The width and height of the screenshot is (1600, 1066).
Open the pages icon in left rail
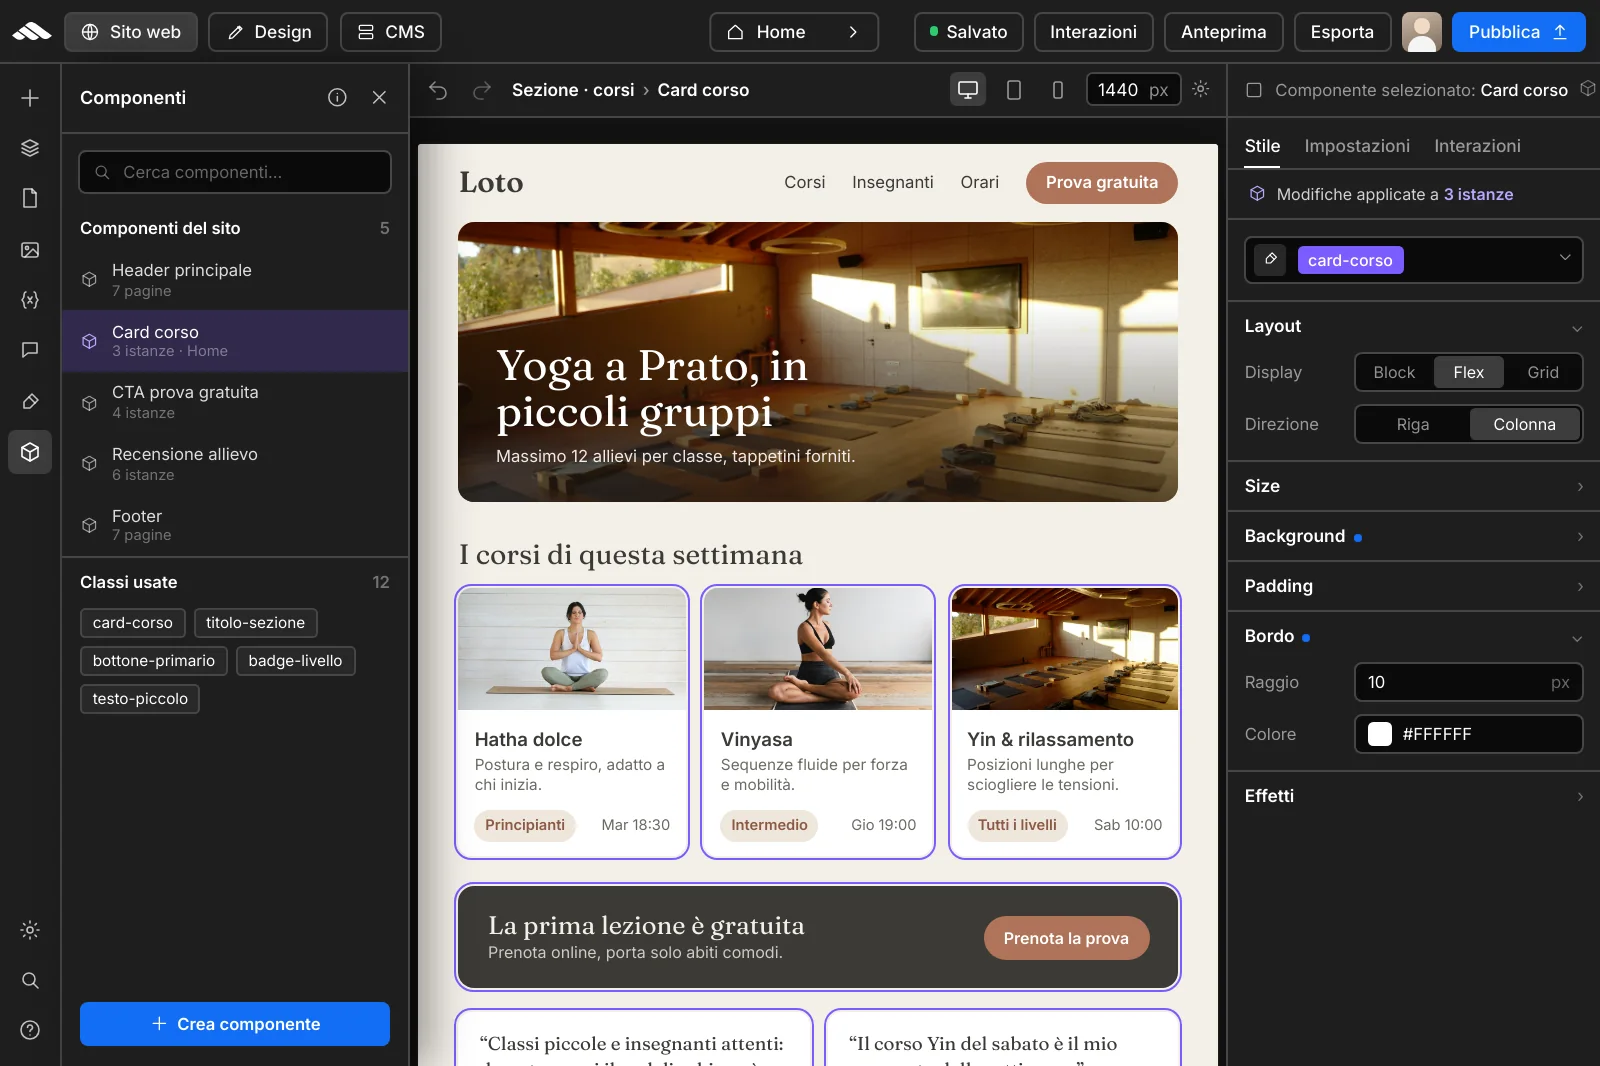pyautogui.click(x=30, y=198)
